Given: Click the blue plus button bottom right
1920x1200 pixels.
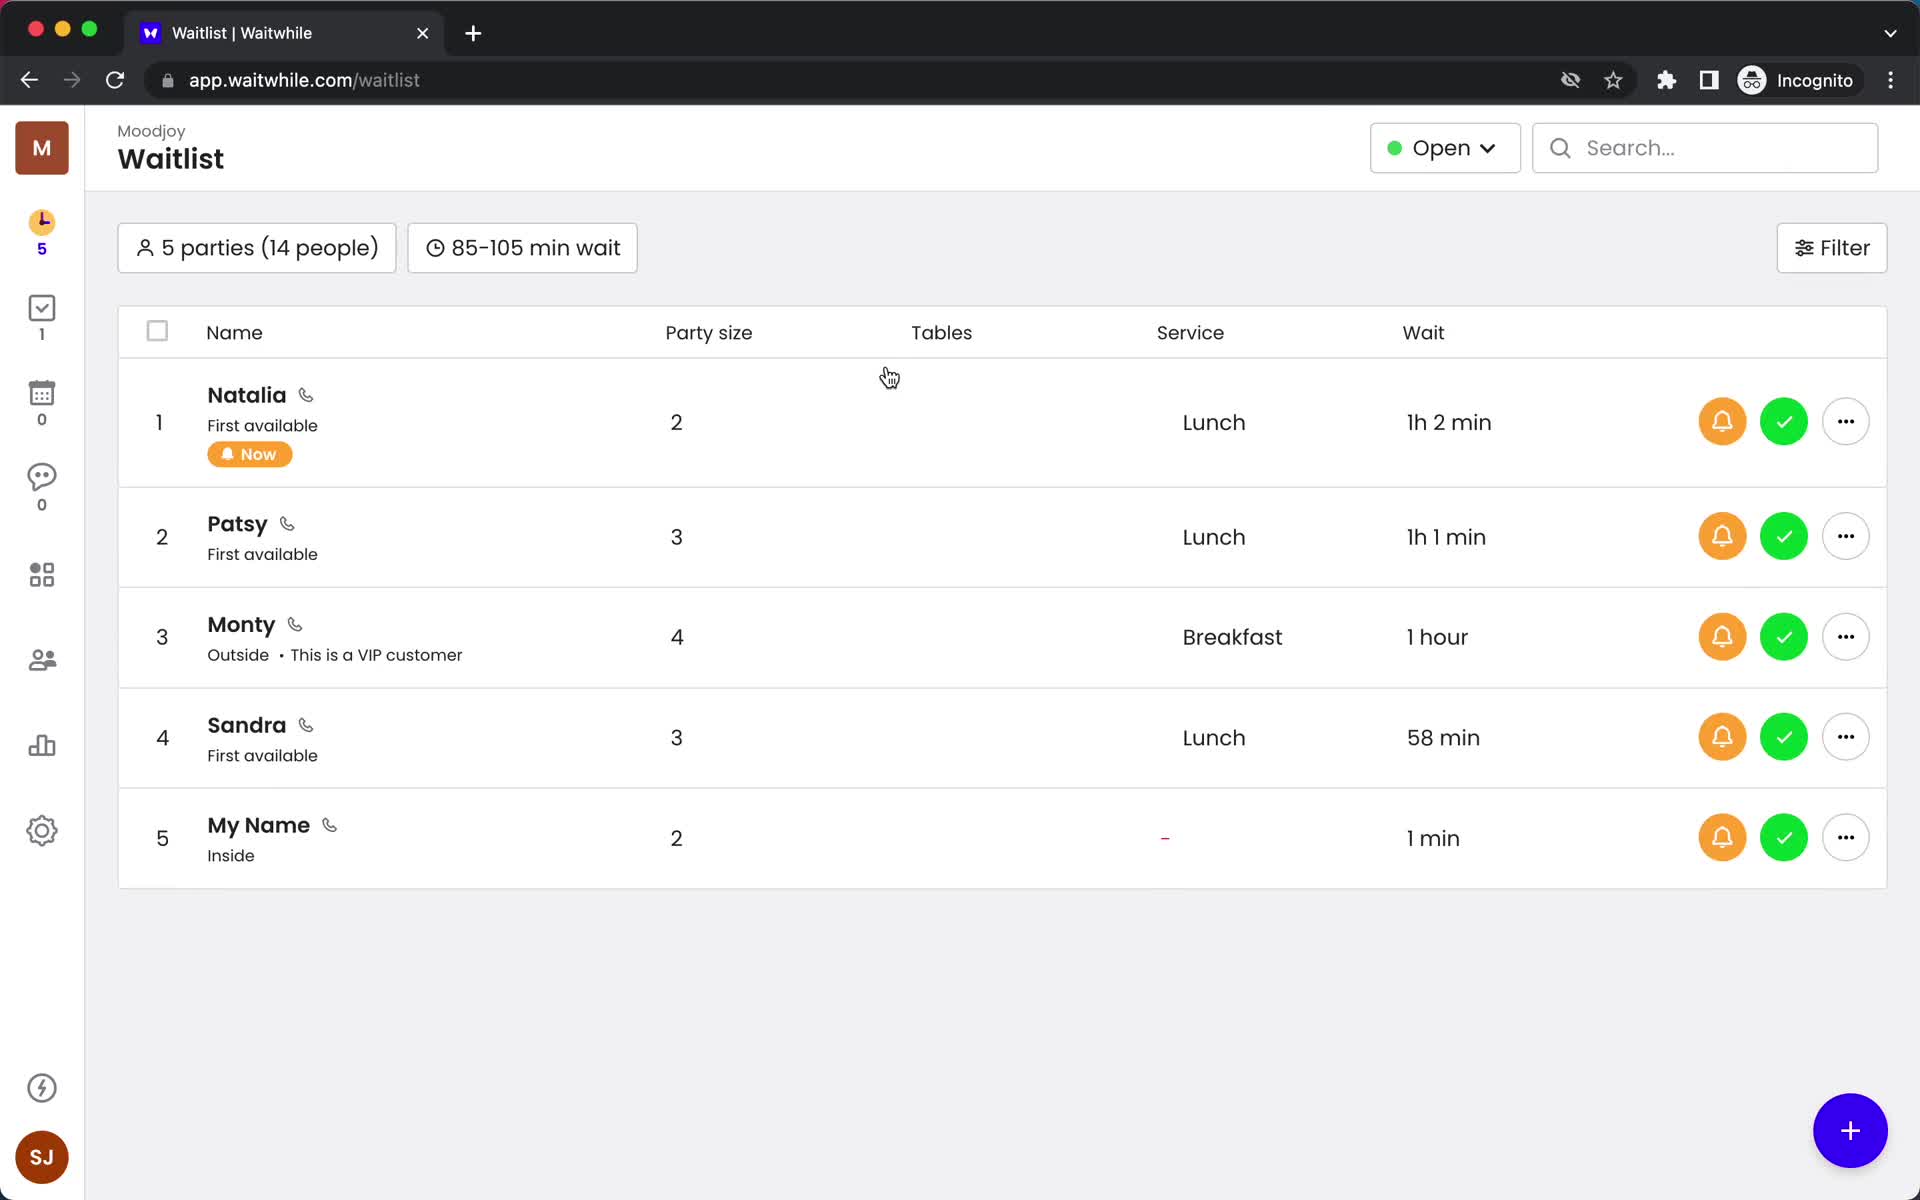Looking at the screenshot, I should pyautogui.click(x=1851, y=1129).
